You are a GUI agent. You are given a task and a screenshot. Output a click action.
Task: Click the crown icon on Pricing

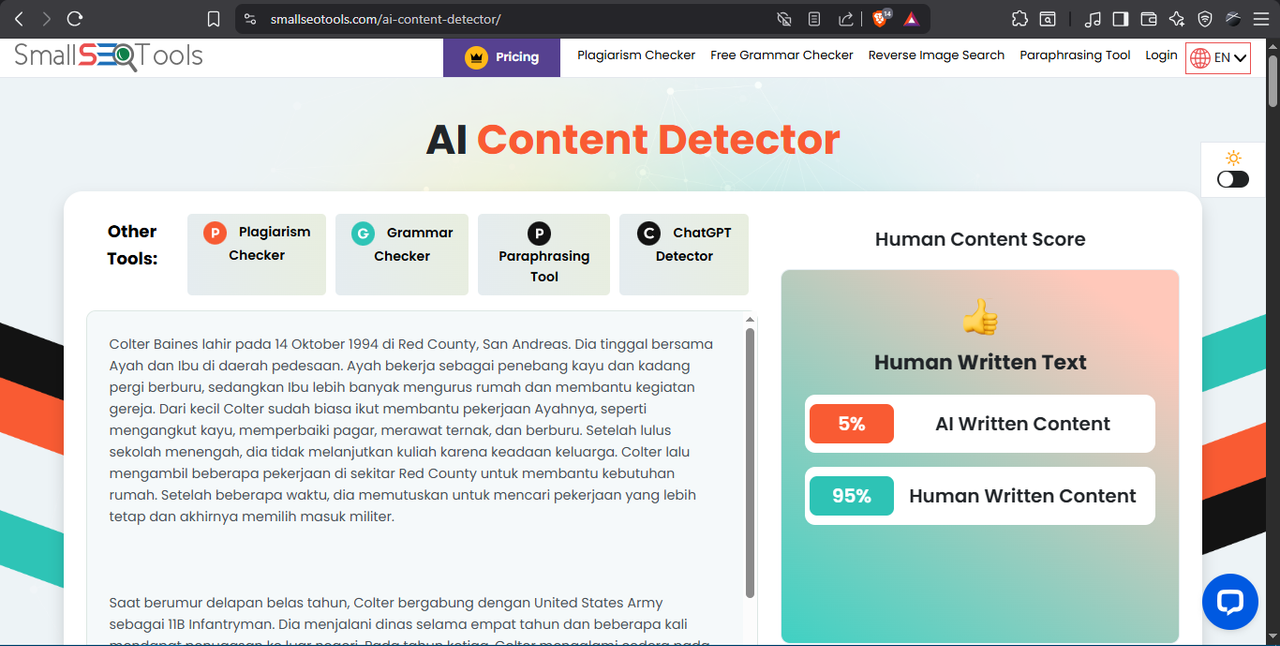coord(476,57)
